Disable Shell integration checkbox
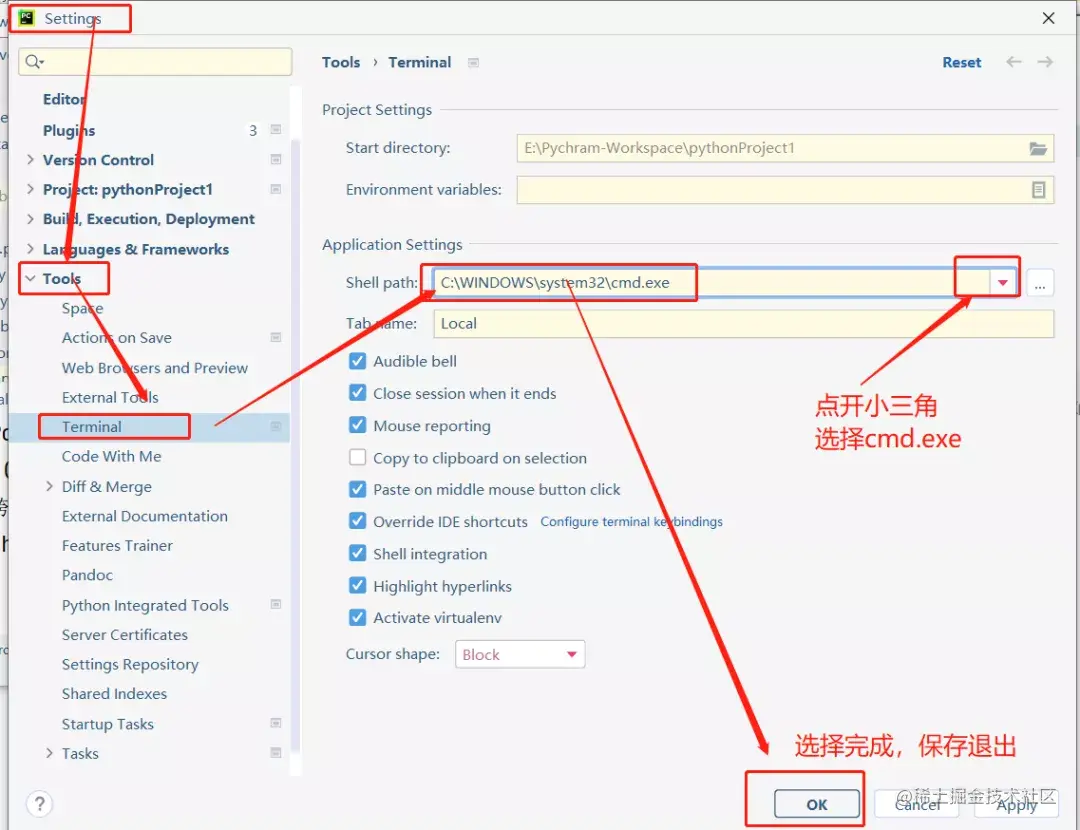This screenshot has width=1080, height=830. click(x=357, y=553)
